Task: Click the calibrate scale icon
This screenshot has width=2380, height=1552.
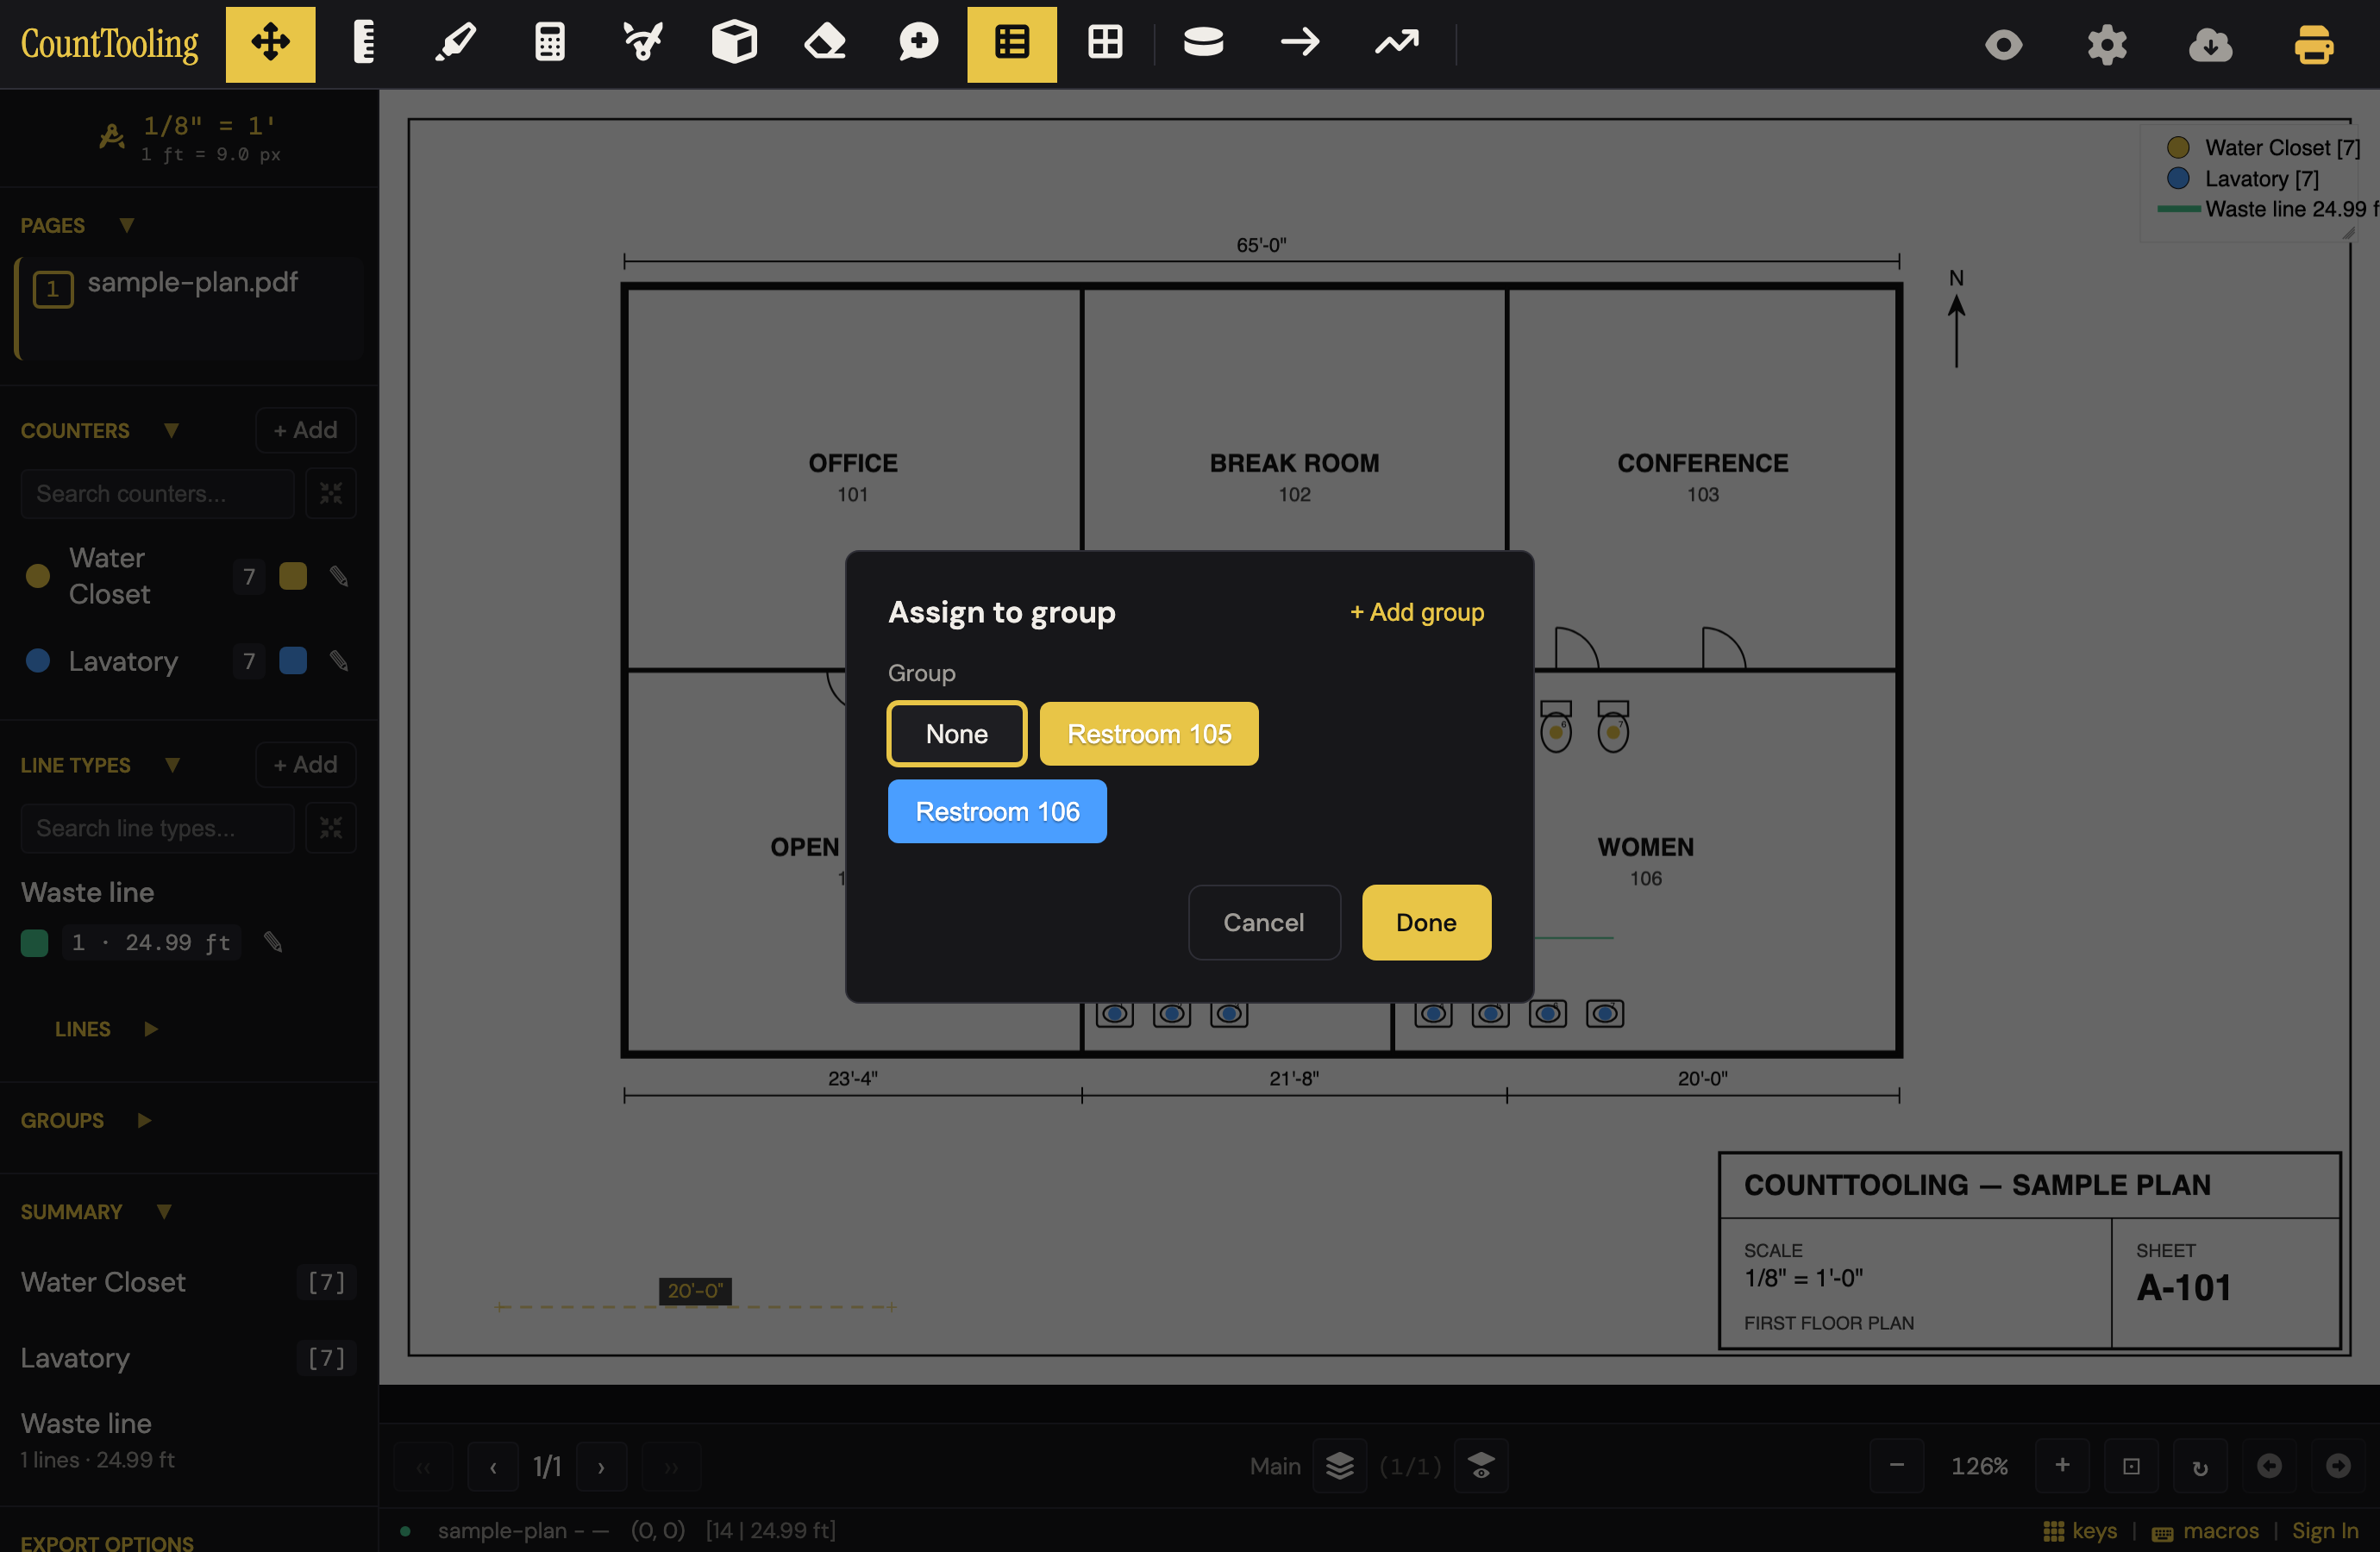Action: [112, 136]
